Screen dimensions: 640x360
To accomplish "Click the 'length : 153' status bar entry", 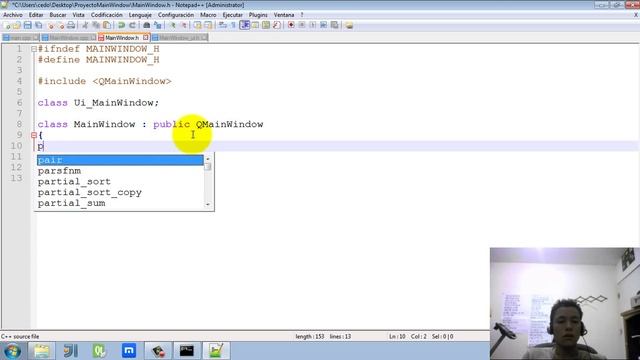I will (310, 337).
